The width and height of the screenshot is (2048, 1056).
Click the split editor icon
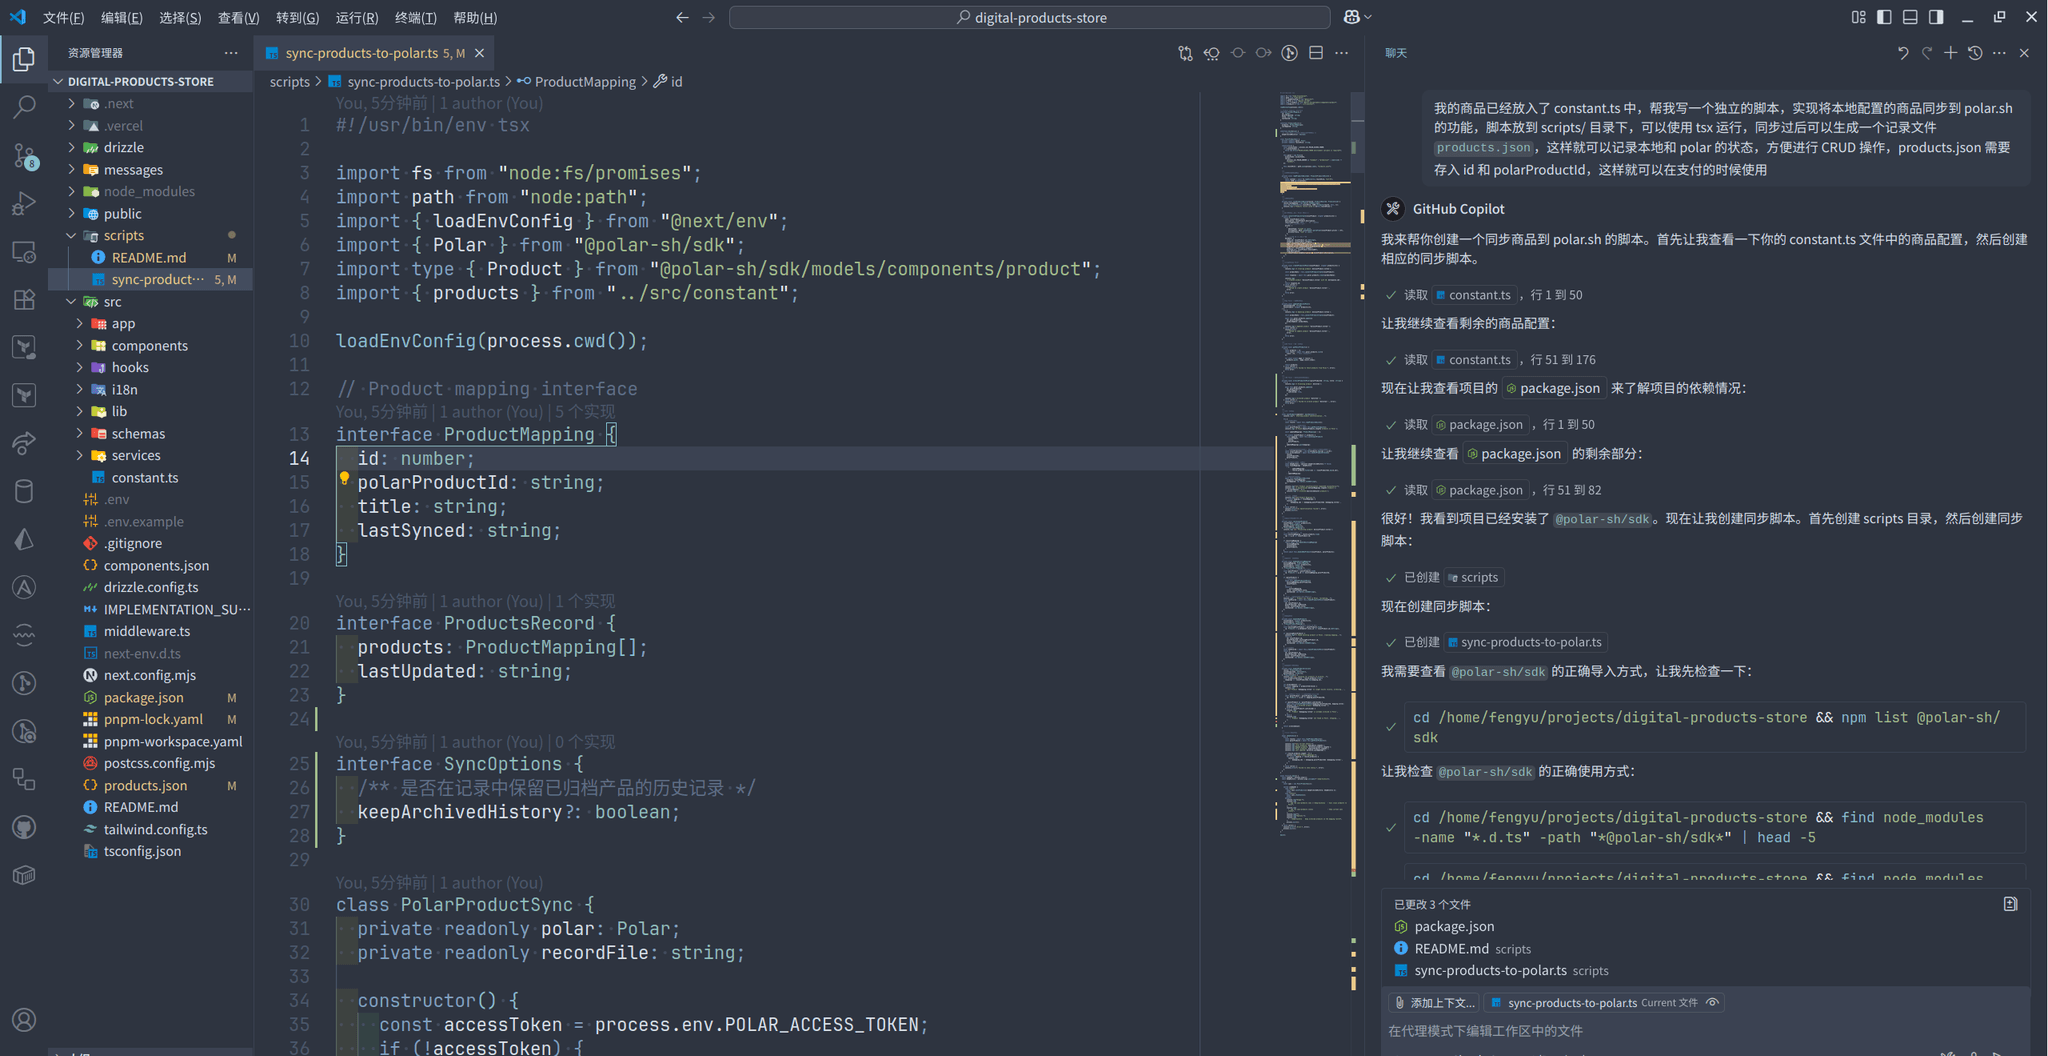(1316, 53)
